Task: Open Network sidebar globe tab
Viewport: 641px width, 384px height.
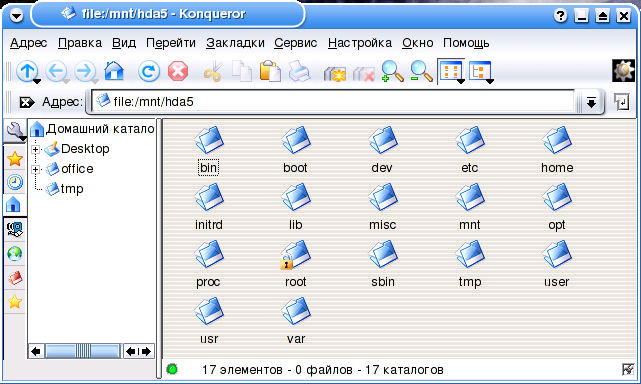Action: [15, 254]
